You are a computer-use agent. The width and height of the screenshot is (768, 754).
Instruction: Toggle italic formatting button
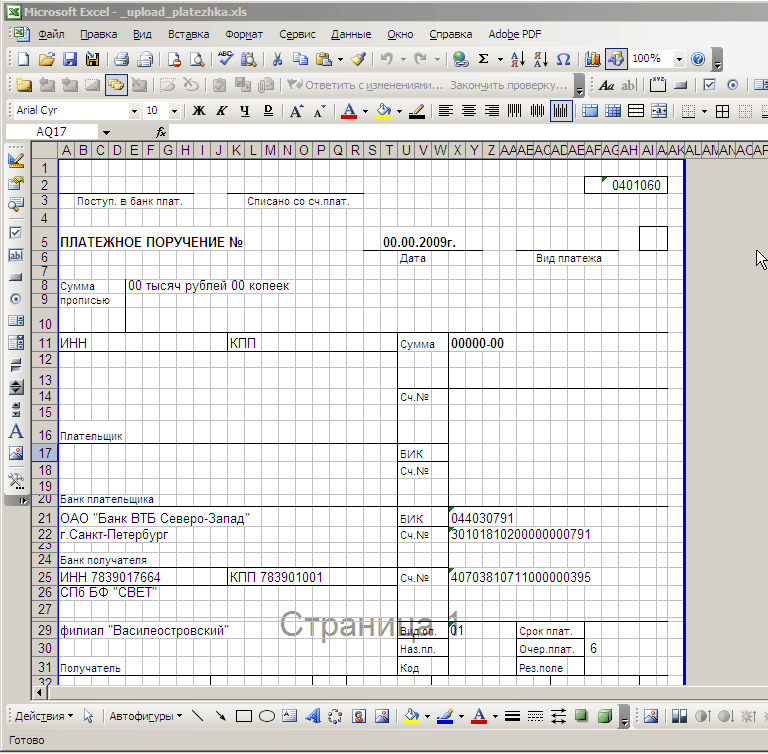click(221, 110)
